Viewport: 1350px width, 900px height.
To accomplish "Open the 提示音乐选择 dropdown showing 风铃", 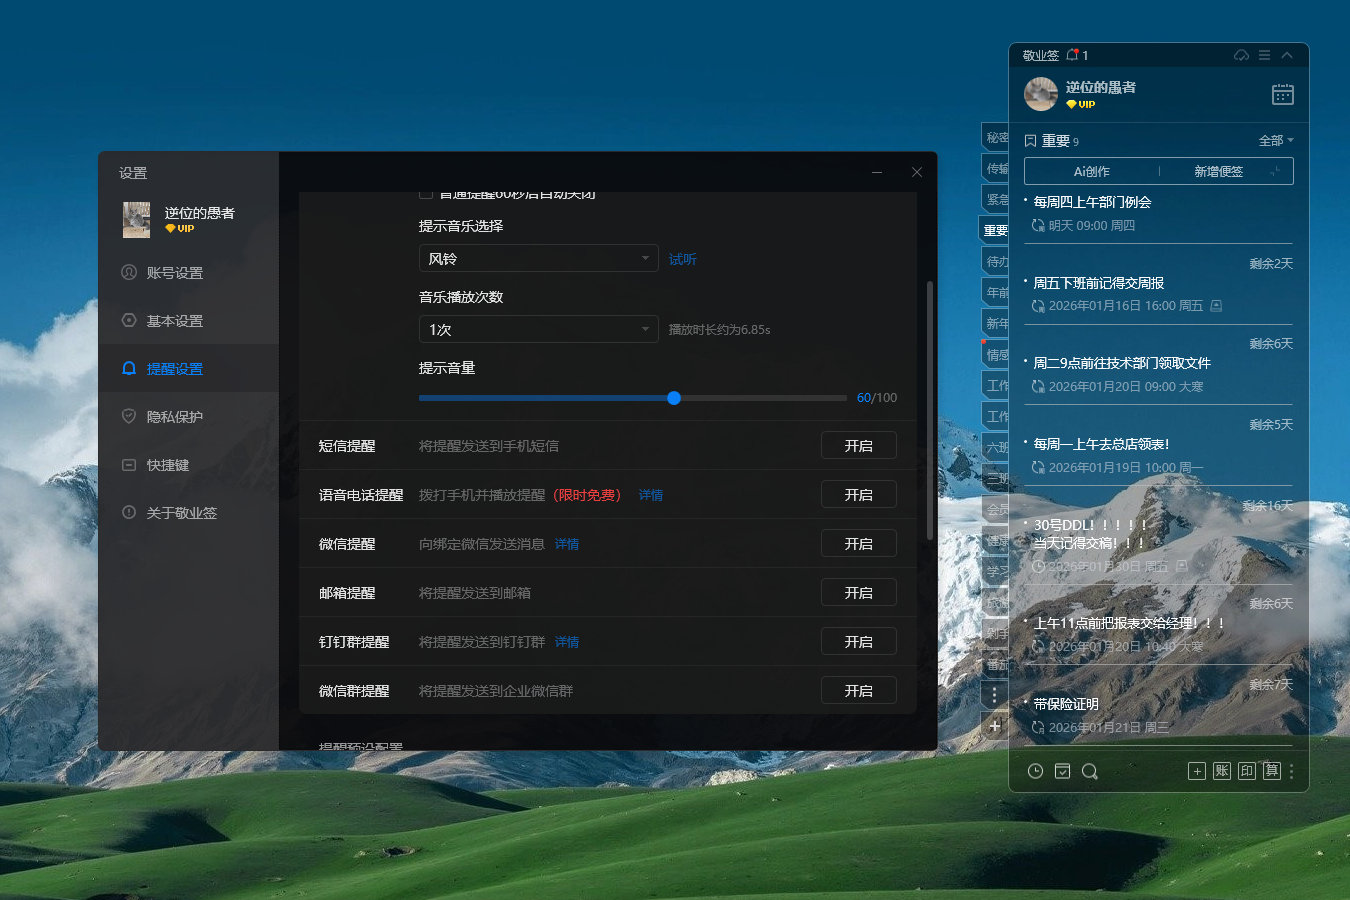I will pos(538,259).
